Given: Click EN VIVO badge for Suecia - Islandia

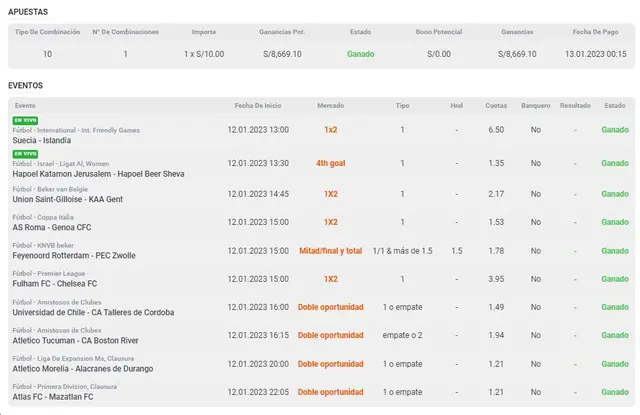Looking at the screenshot, I should click(22, 120).
